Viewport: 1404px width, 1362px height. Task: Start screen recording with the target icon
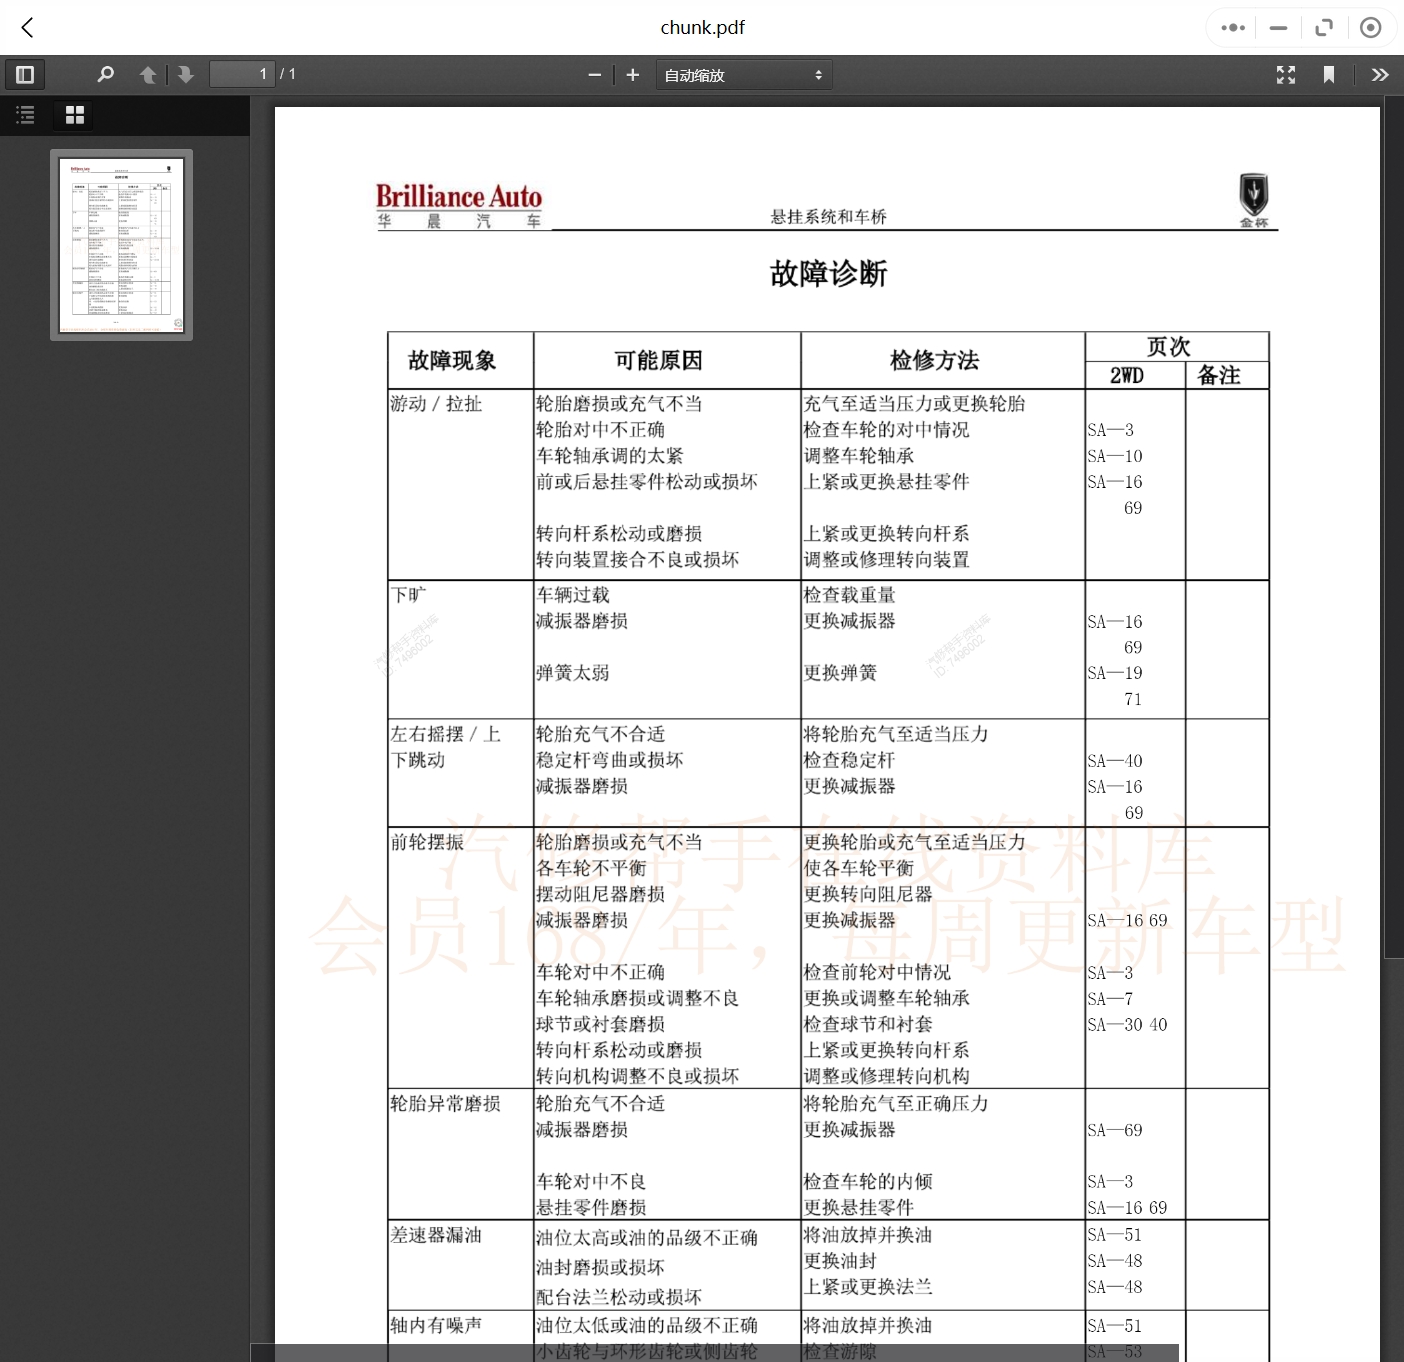point(1371,27)
